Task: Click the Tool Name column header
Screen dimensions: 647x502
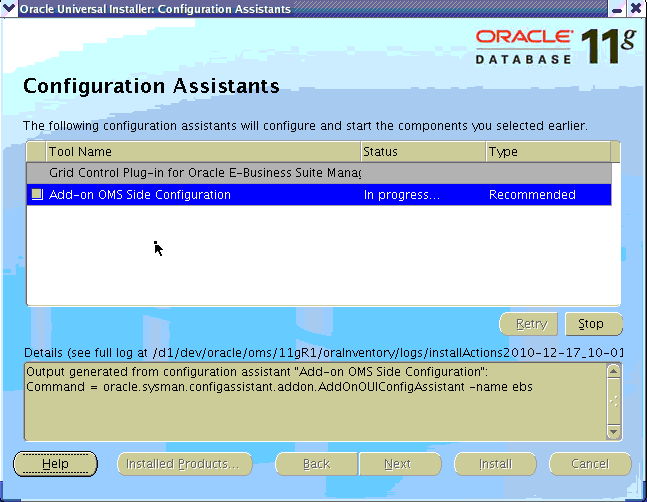Action: click(203, 152)
